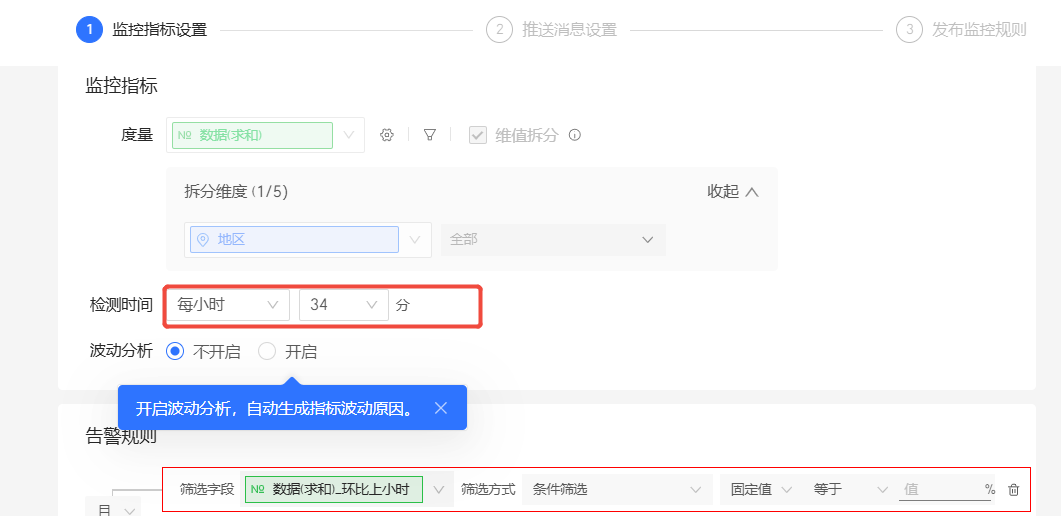
Task: Toggle the 维值拆分 checkbox
Action: pyautogui.click(x=478, y=135)
